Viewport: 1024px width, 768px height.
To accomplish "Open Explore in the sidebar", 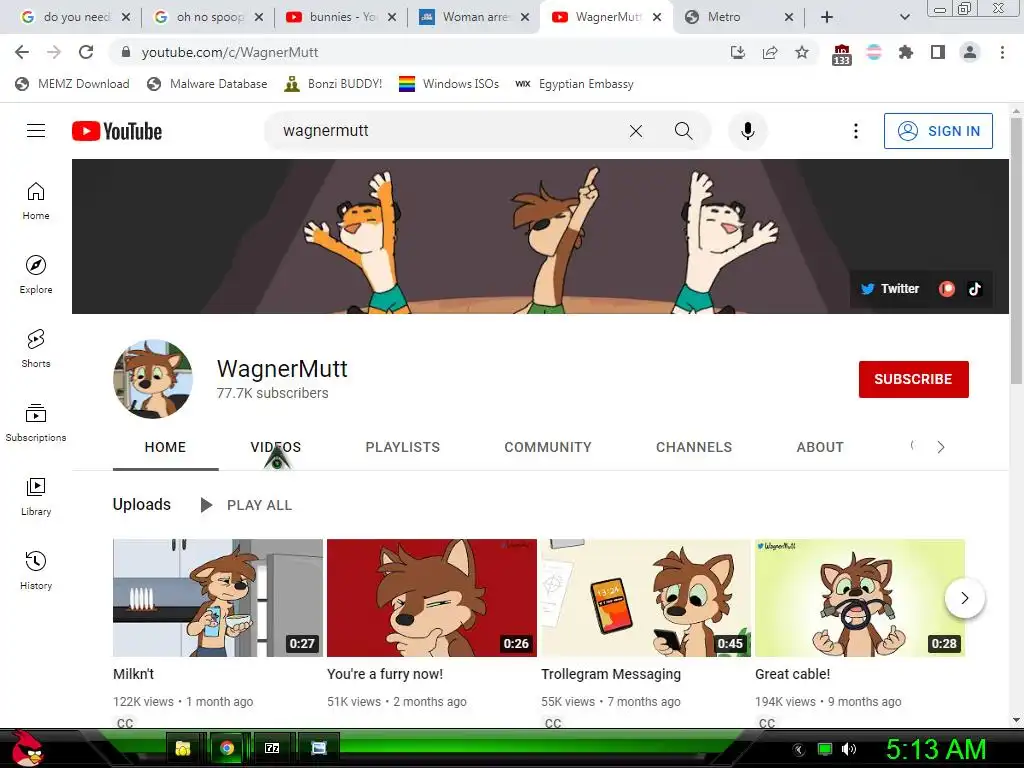I will (x=36, y=275).
